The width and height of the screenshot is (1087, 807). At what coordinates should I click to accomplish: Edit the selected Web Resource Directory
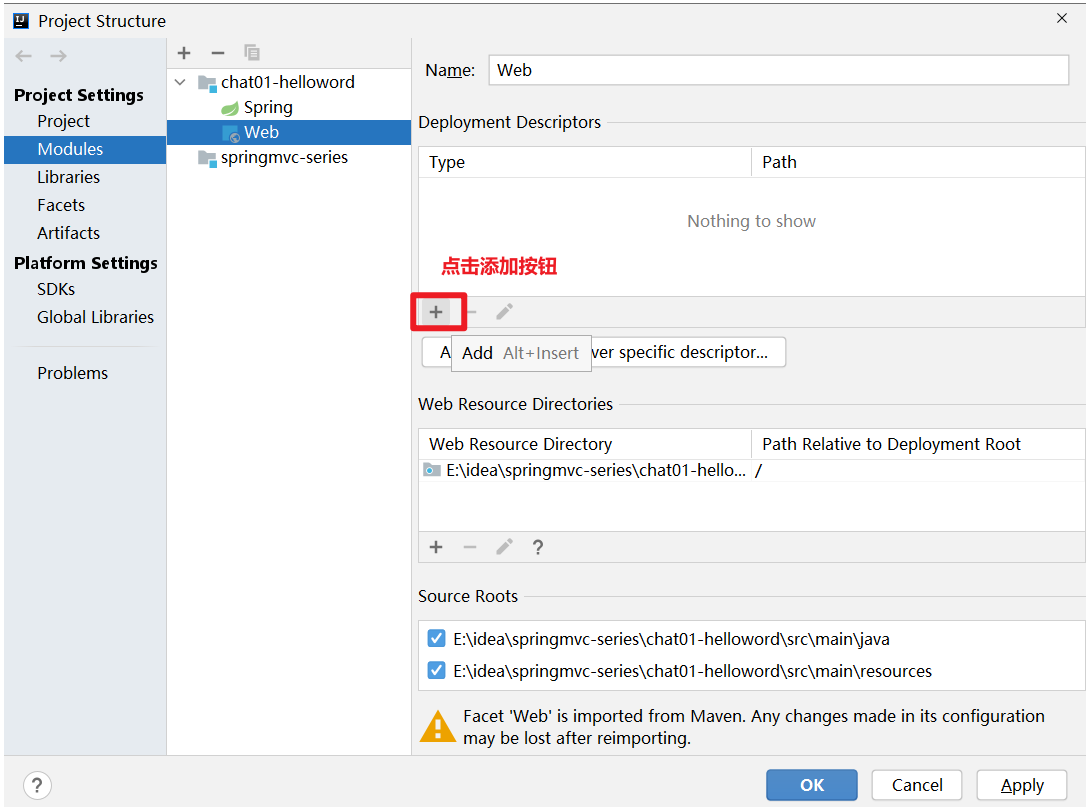pos(505,547)
